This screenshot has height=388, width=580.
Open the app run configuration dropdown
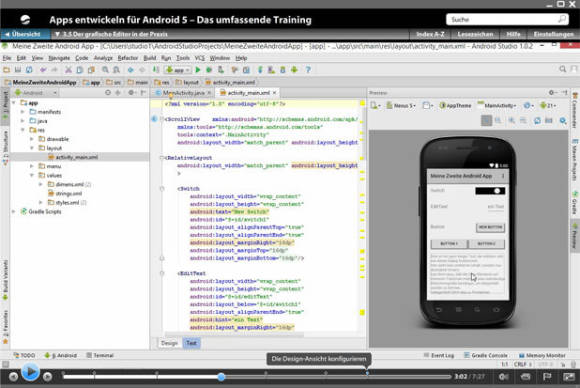pos(178,70)
